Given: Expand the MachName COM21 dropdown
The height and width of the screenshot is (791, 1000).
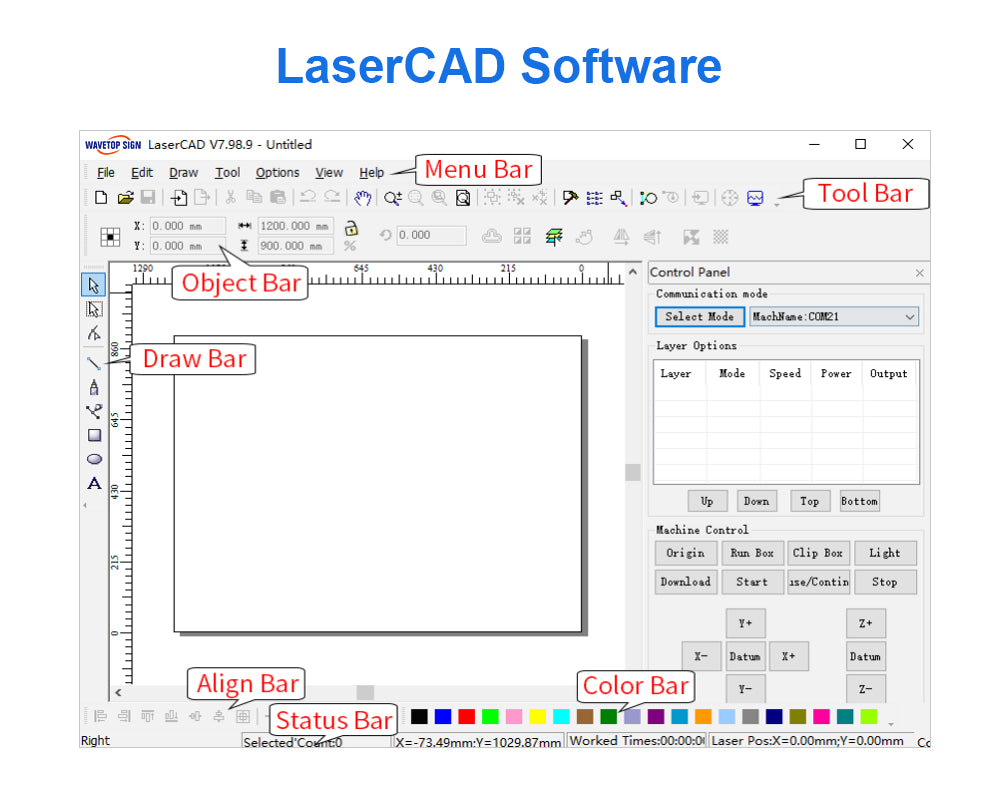Looking at the screenshot, I should (909, 317).
